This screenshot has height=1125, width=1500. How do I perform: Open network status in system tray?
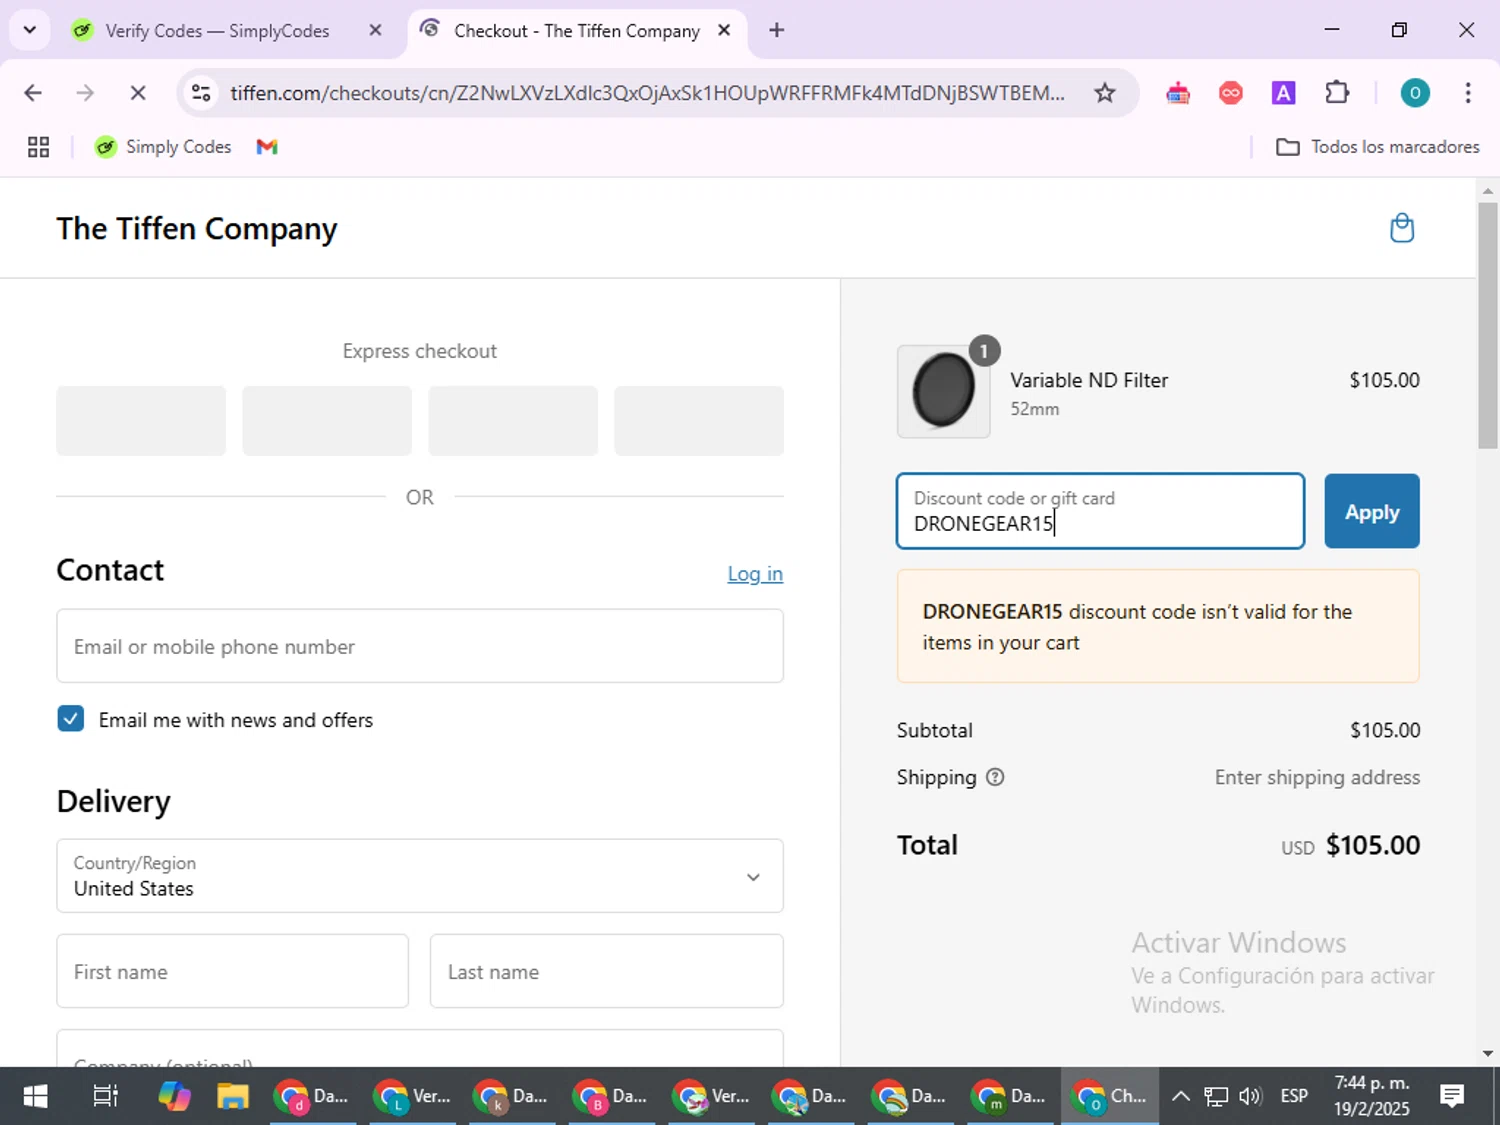pos(1215,1096)
